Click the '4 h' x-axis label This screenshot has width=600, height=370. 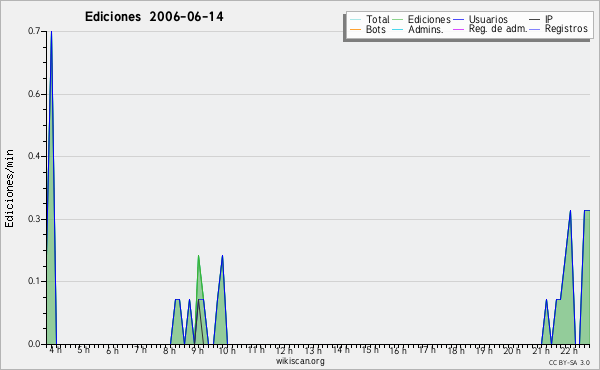click(55, 350)
